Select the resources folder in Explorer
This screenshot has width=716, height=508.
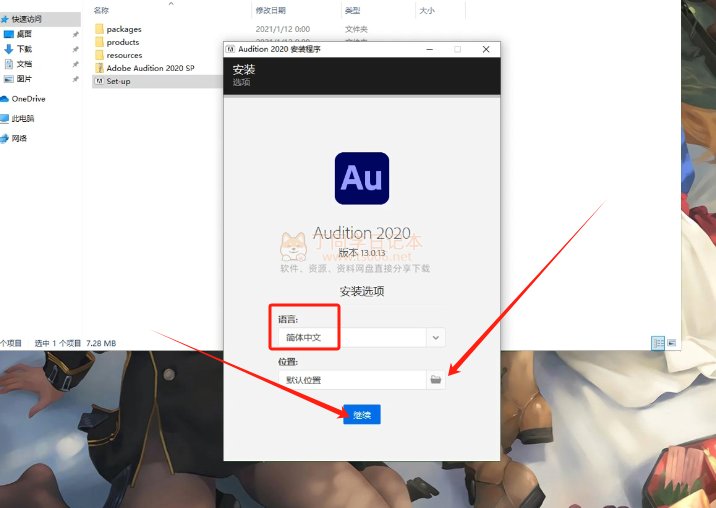point(124,55)
